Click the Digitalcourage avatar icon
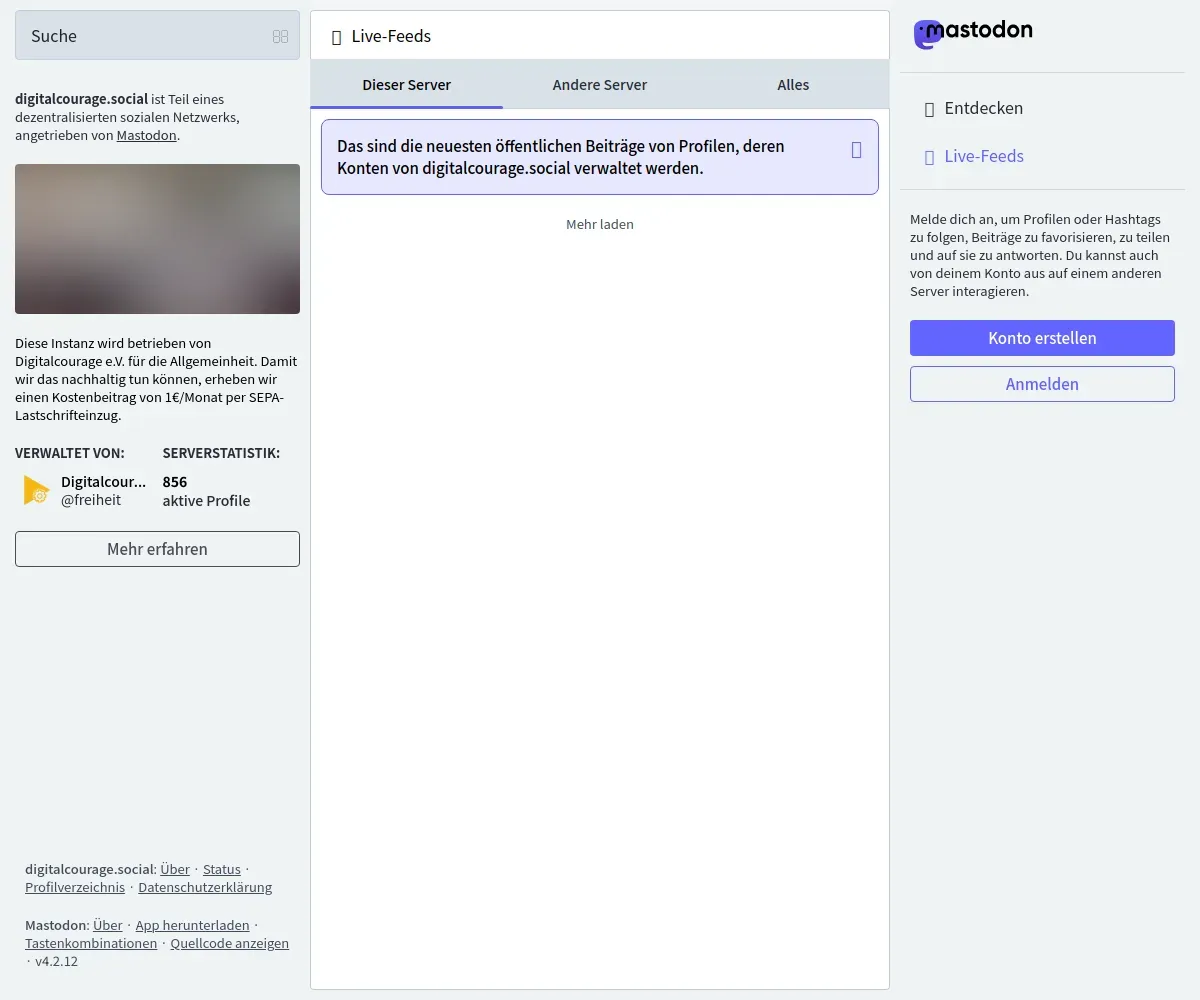Image resolution: width=1200 pixels, height=1000 pixels. [36, 490]
